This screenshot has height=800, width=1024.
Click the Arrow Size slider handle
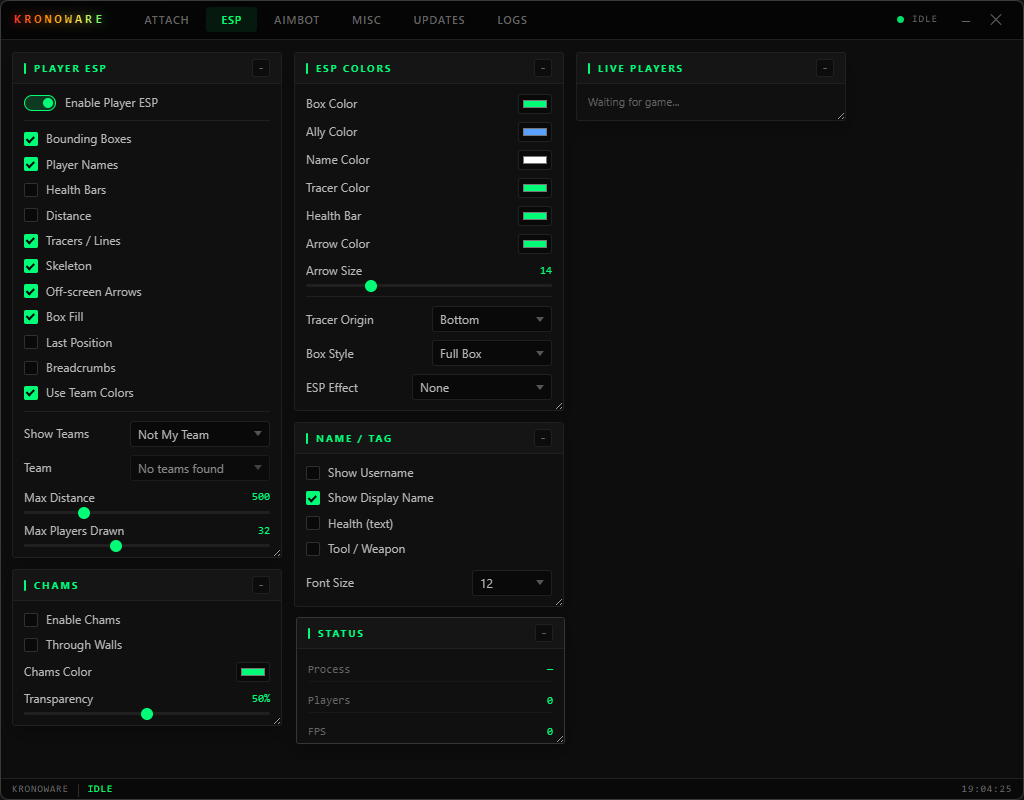[x=371, y=286]
